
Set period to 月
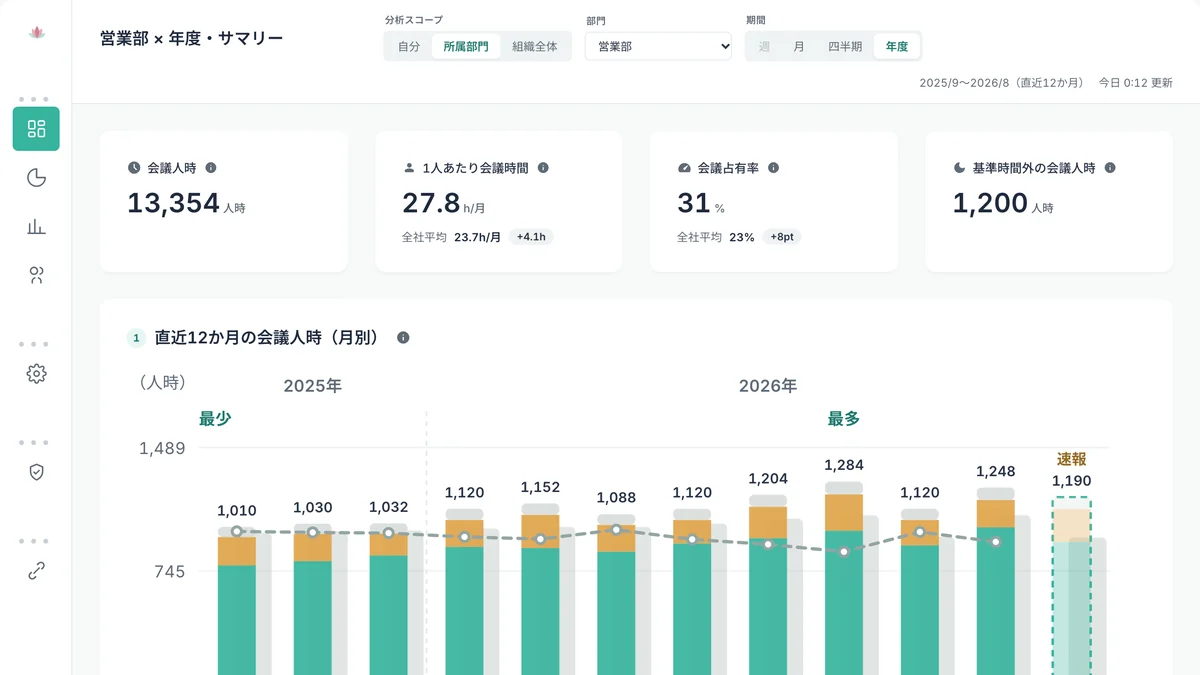[798, 46]
